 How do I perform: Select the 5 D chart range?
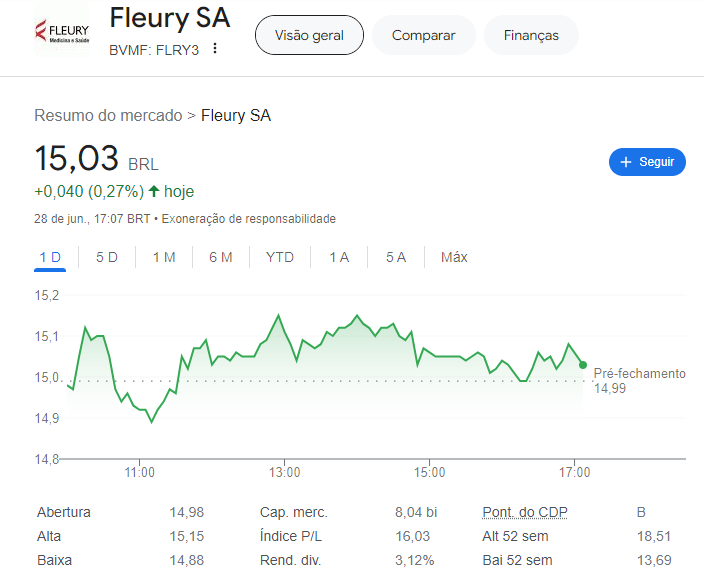click(107, 257)
